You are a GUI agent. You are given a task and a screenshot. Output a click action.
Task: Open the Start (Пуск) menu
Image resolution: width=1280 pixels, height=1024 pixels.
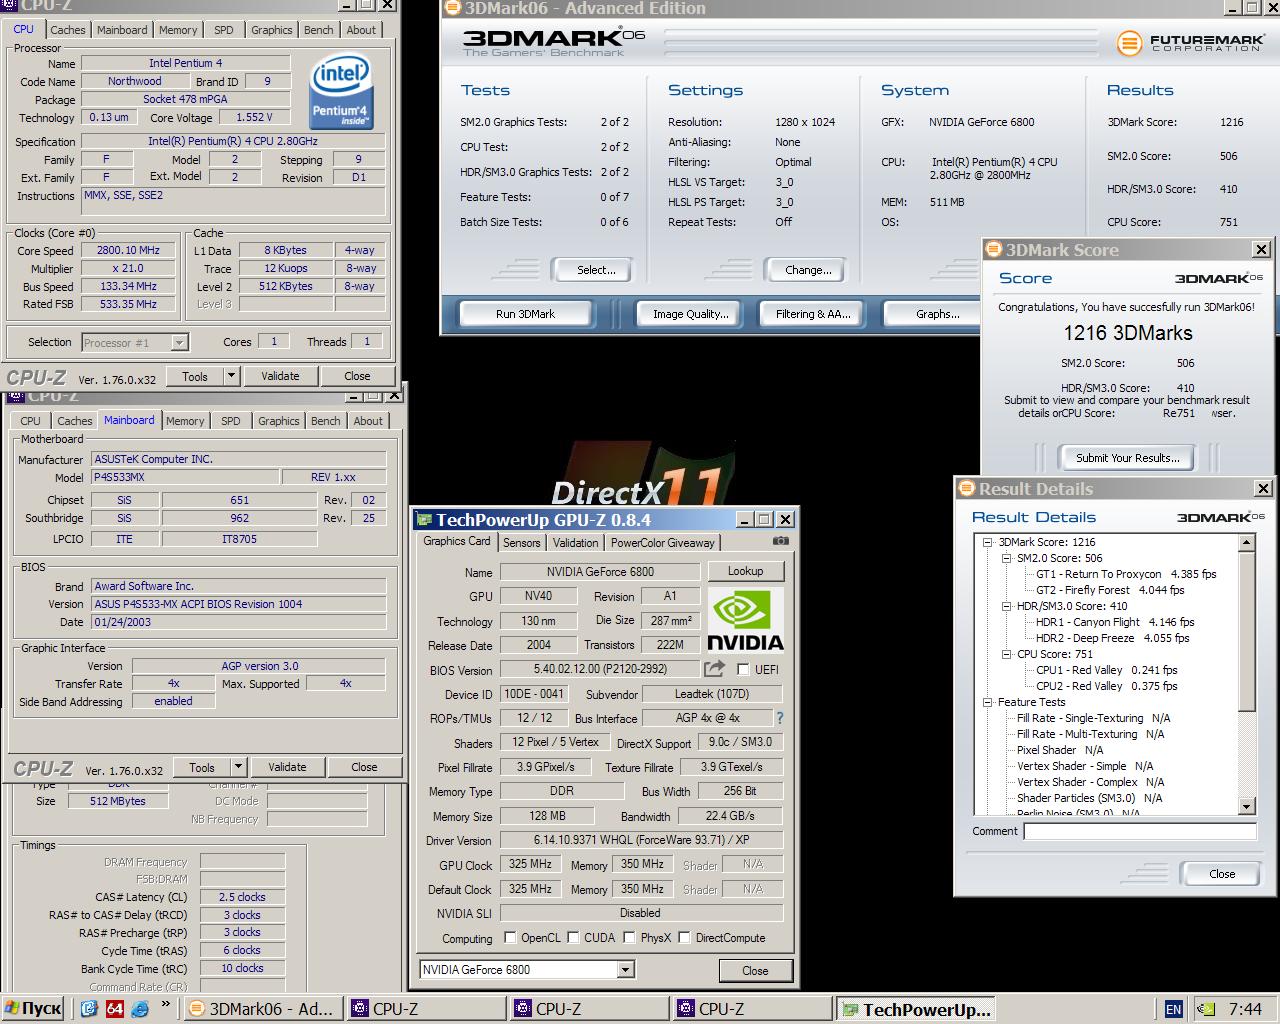pyautogui.click(x=33, y=1009)
